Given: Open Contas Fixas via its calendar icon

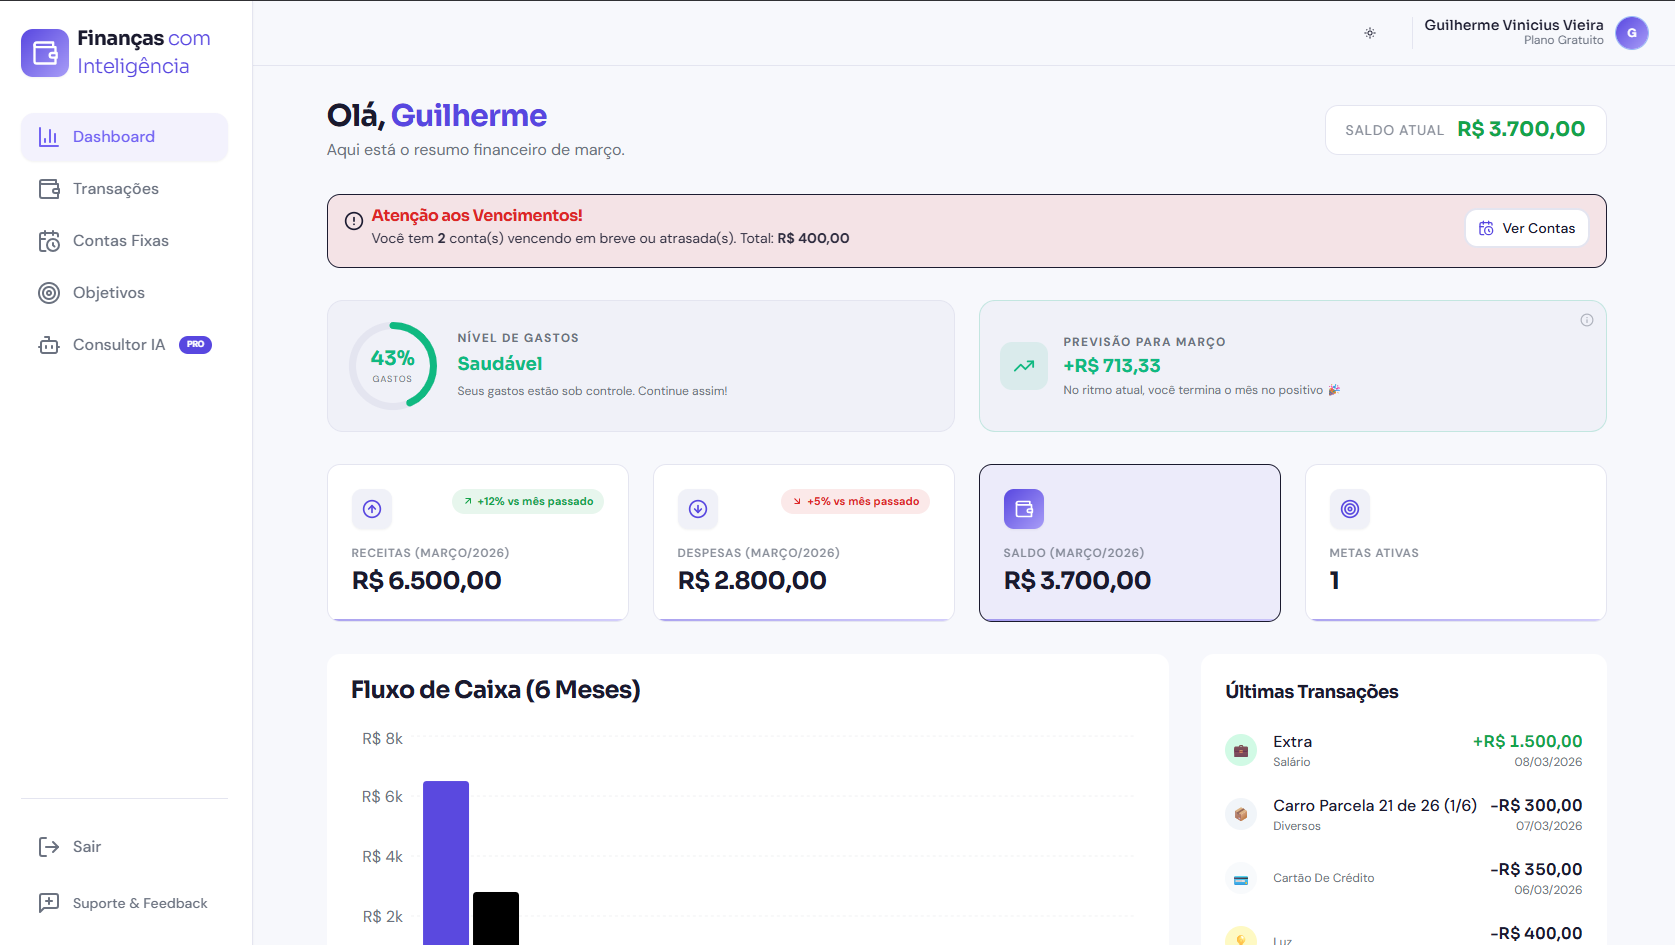Looking at the screenshot, I should point(49,240).
